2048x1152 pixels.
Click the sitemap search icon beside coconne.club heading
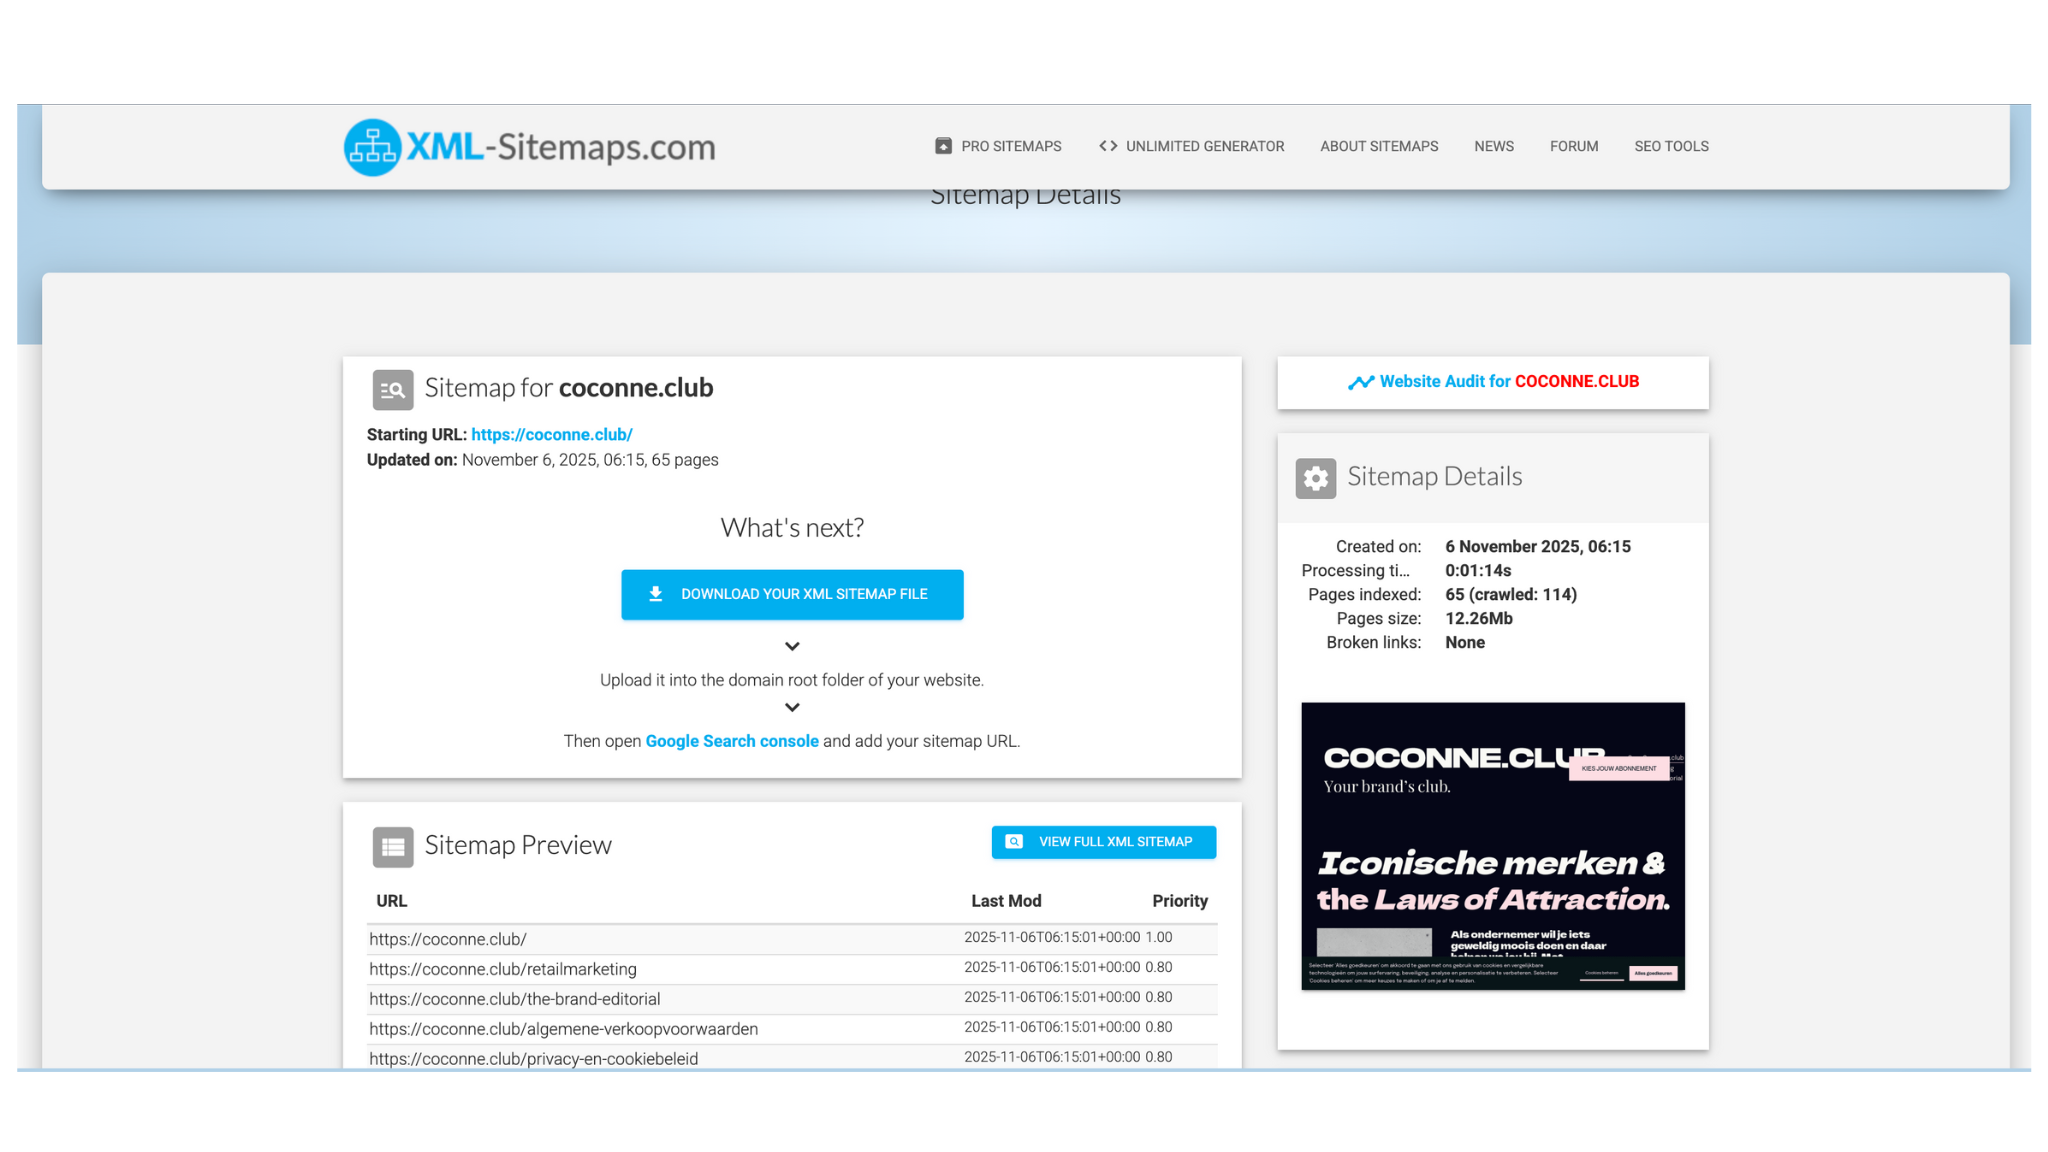393,390
